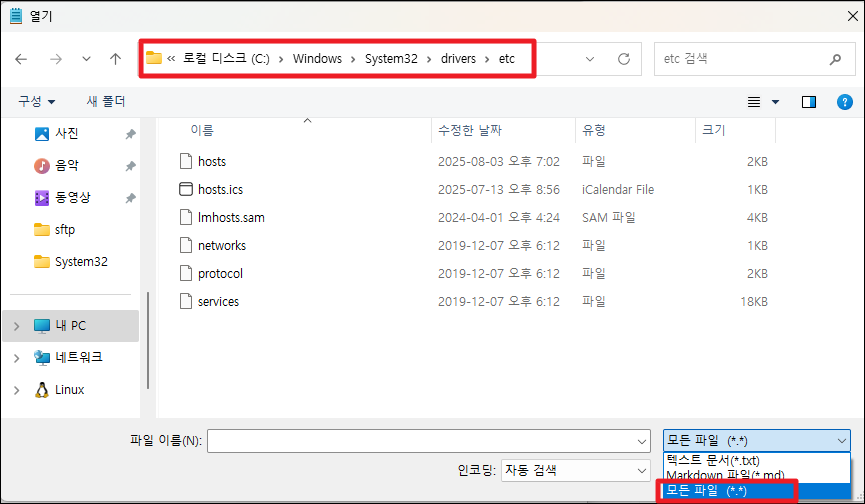The width and height of the screenshot is (865, 504).
Task: Click the pin icon beside 동영상
Action: point(130,198)
